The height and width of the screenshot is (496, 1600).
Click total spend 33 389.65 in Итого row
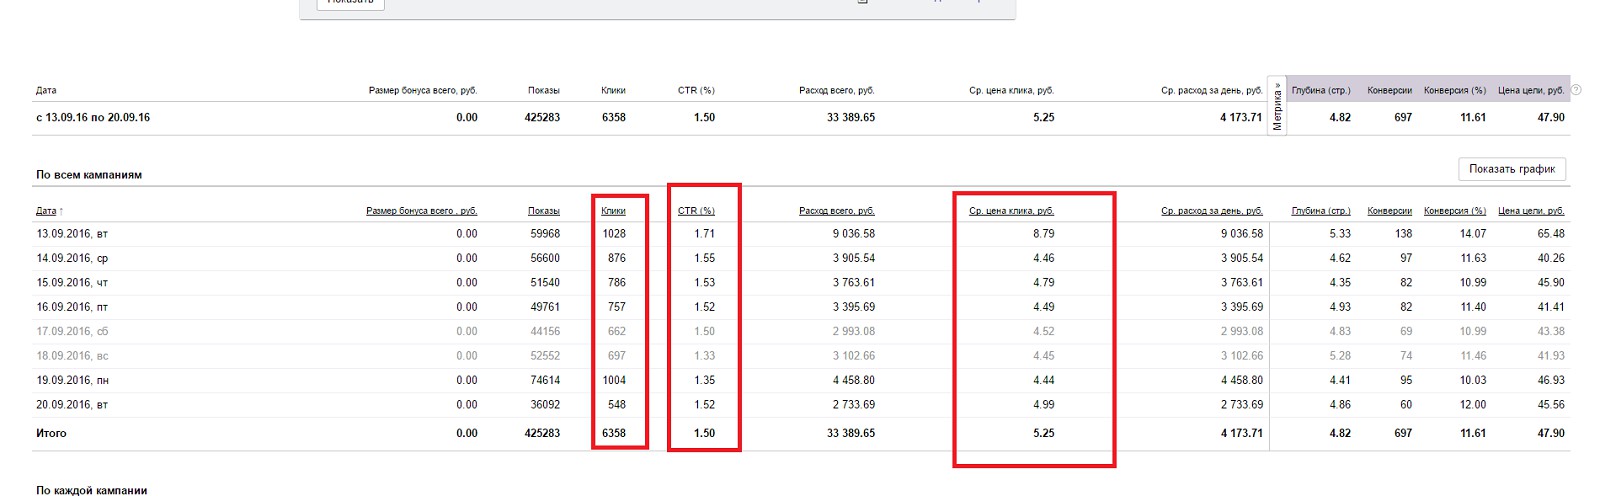point(851,433)
